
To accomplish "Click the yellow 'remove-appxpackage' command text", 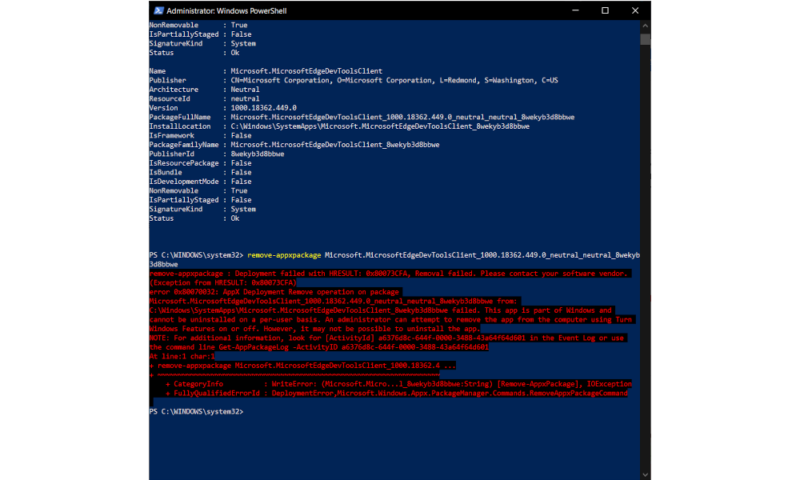I will (284, 255).
